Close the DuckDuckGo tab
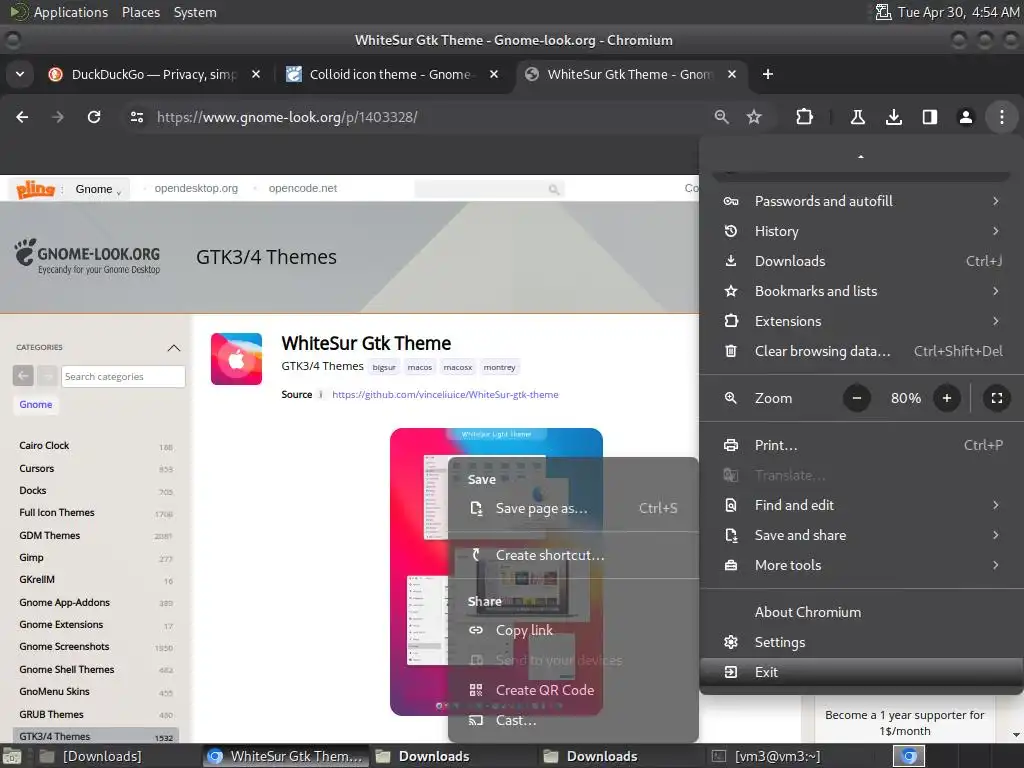Image resolution: width=1024 pixels, height=768 pixels. 256,74
